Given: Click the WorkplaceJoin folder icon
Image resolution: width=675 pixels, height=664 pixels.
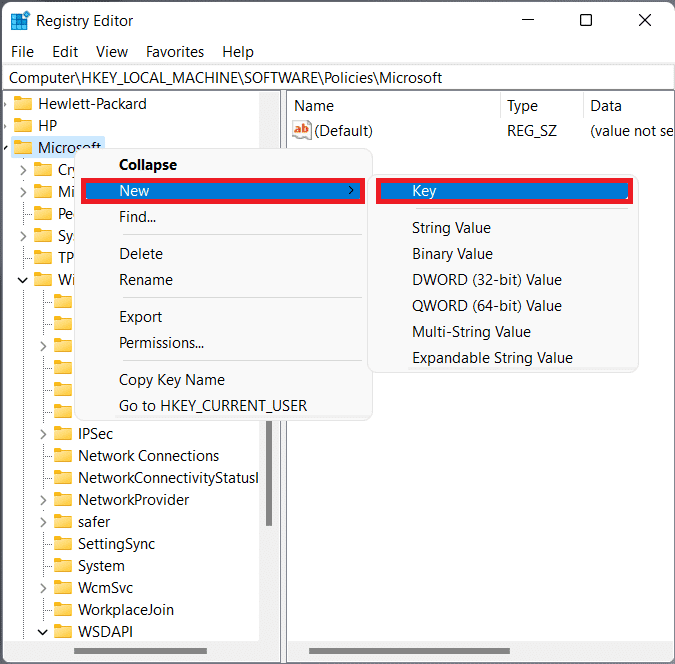Looking at the screenshot, I should [63, 610].
